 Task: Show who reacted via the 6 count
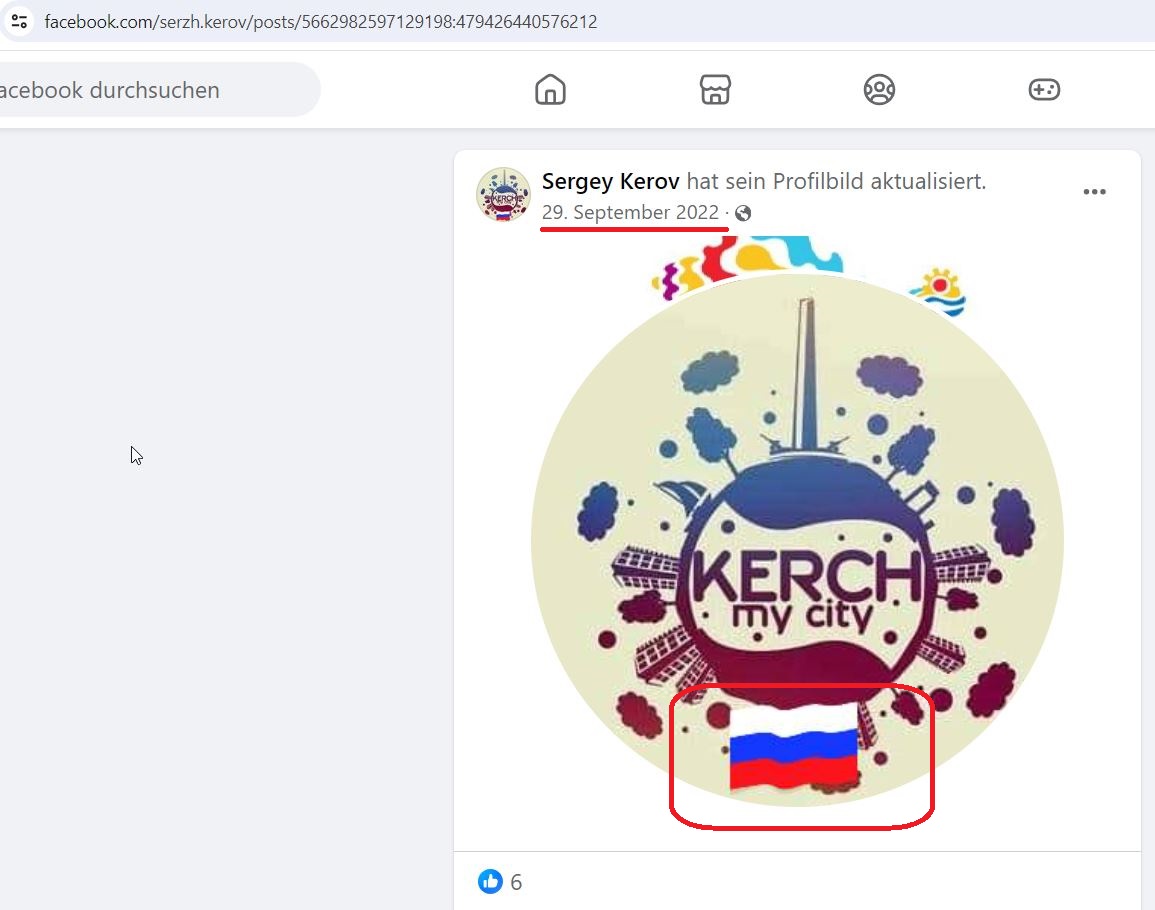point(516,882)
